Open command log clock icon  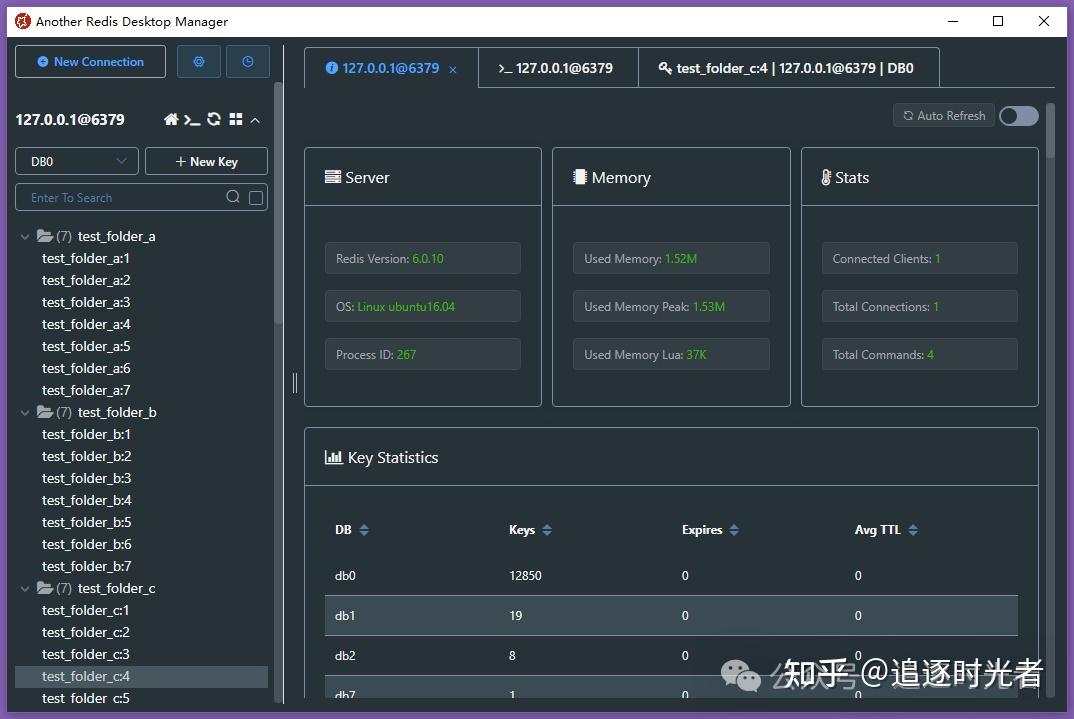[247, 62]
